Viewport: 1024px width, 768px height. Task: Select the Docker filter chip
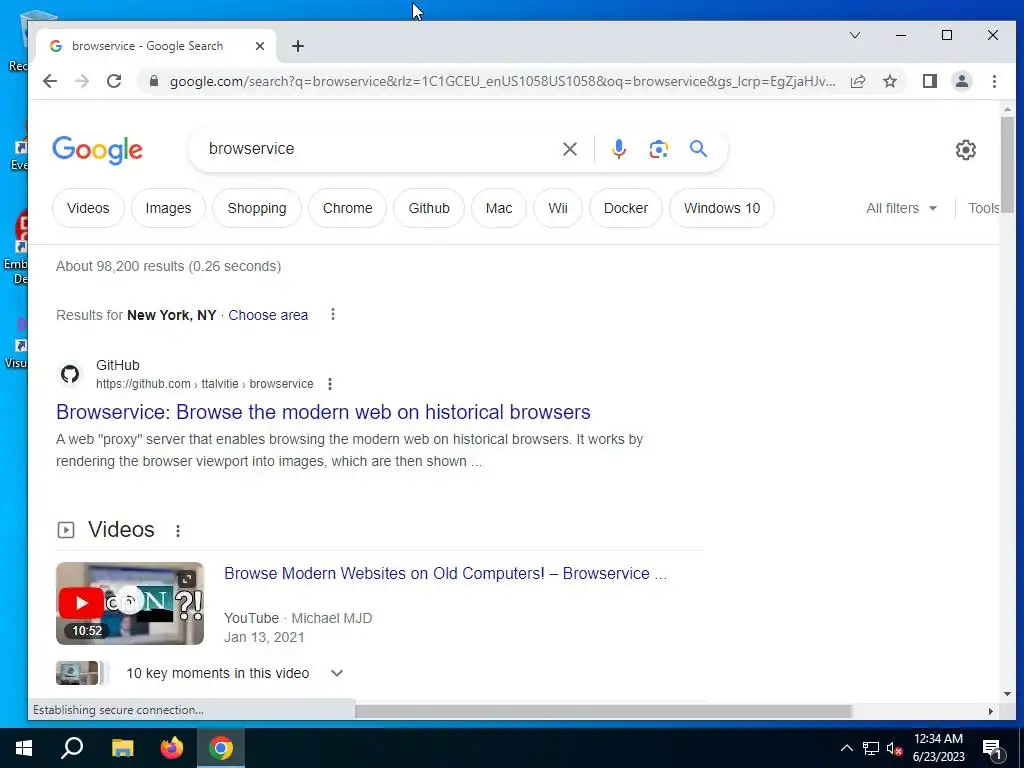click(626, 208)
